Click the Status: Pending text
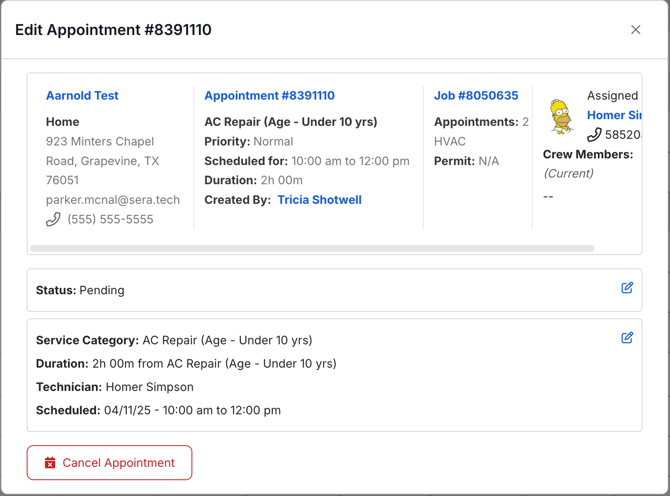Image resolution: width=670 pixels, height=496 pixels. 80,290
